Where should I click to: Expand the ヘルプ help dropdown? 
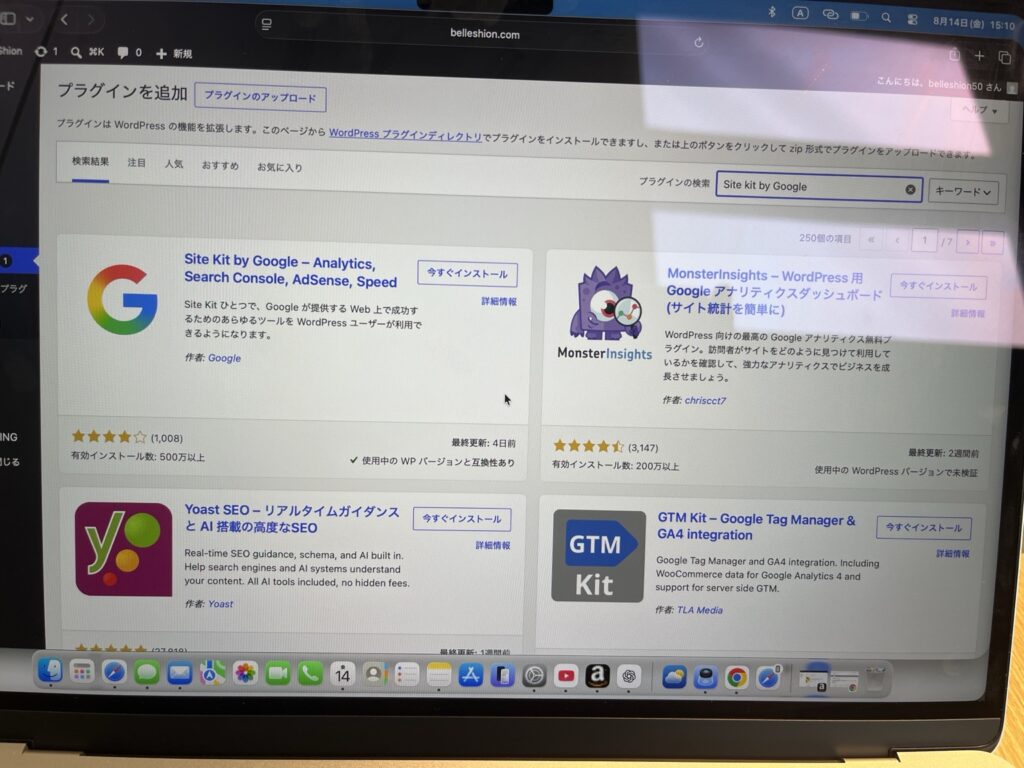980,110
